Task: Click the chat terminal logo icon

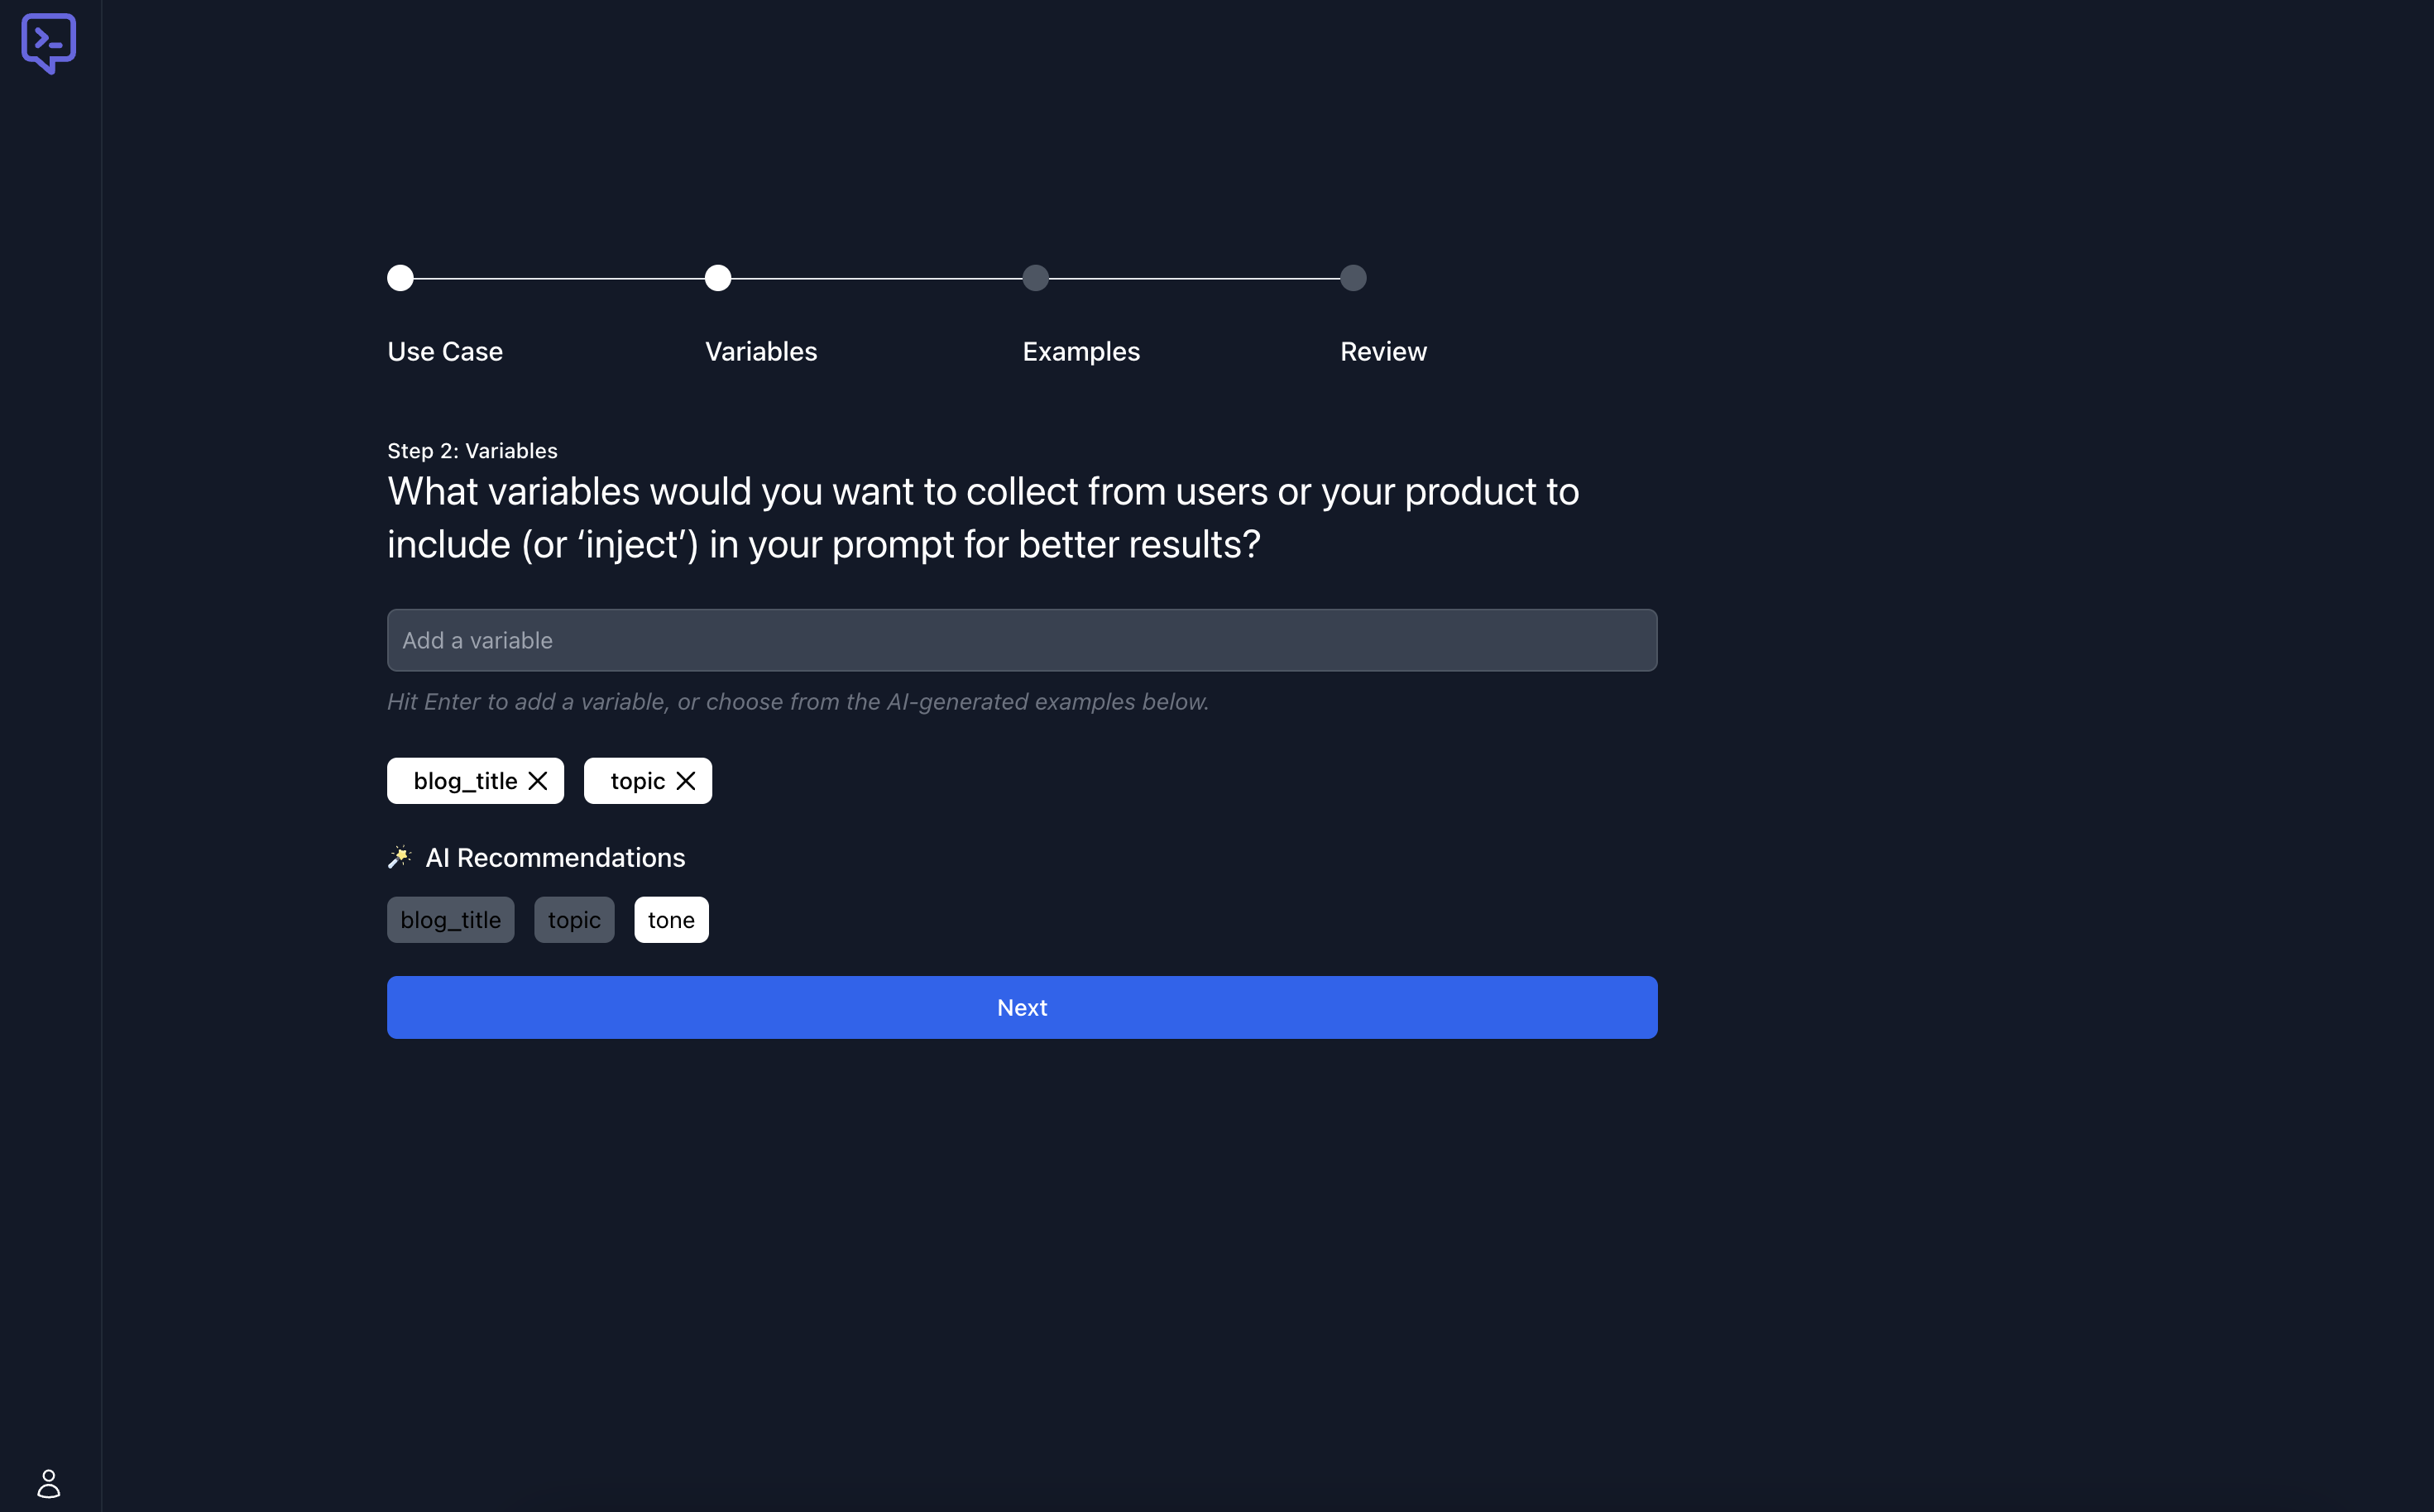Action: pyautogui.click(x=48, y=42)
